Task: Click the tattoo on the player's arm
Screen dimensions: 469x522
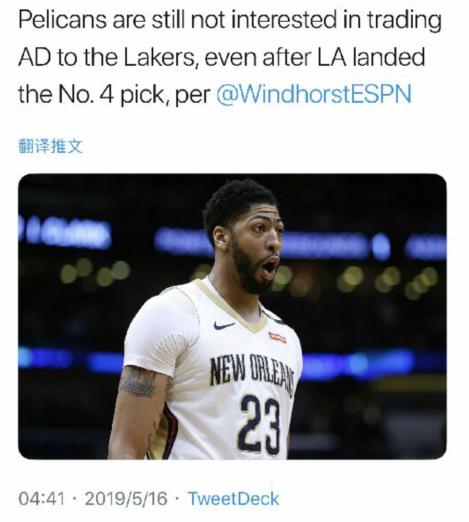Action: pyautogui.click(x=138, y=381)
